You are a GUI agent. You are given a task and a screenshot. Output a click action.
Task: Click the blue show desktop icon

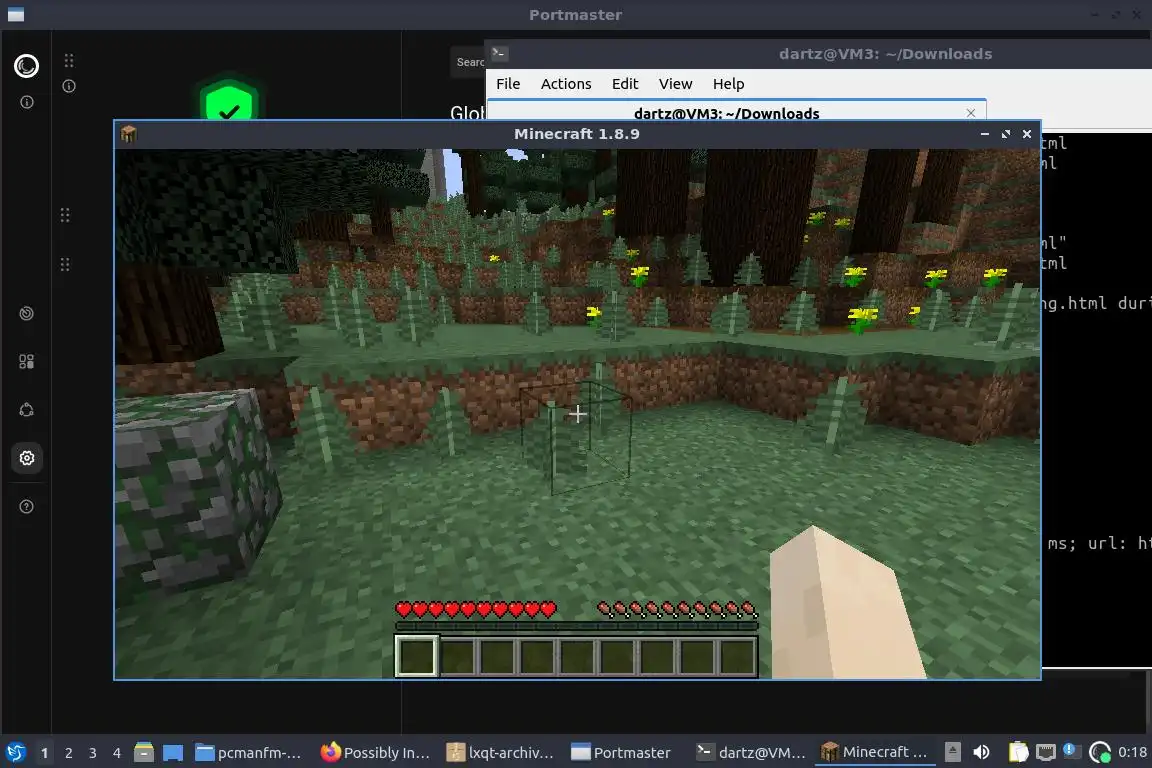click(x=173, y=753)
